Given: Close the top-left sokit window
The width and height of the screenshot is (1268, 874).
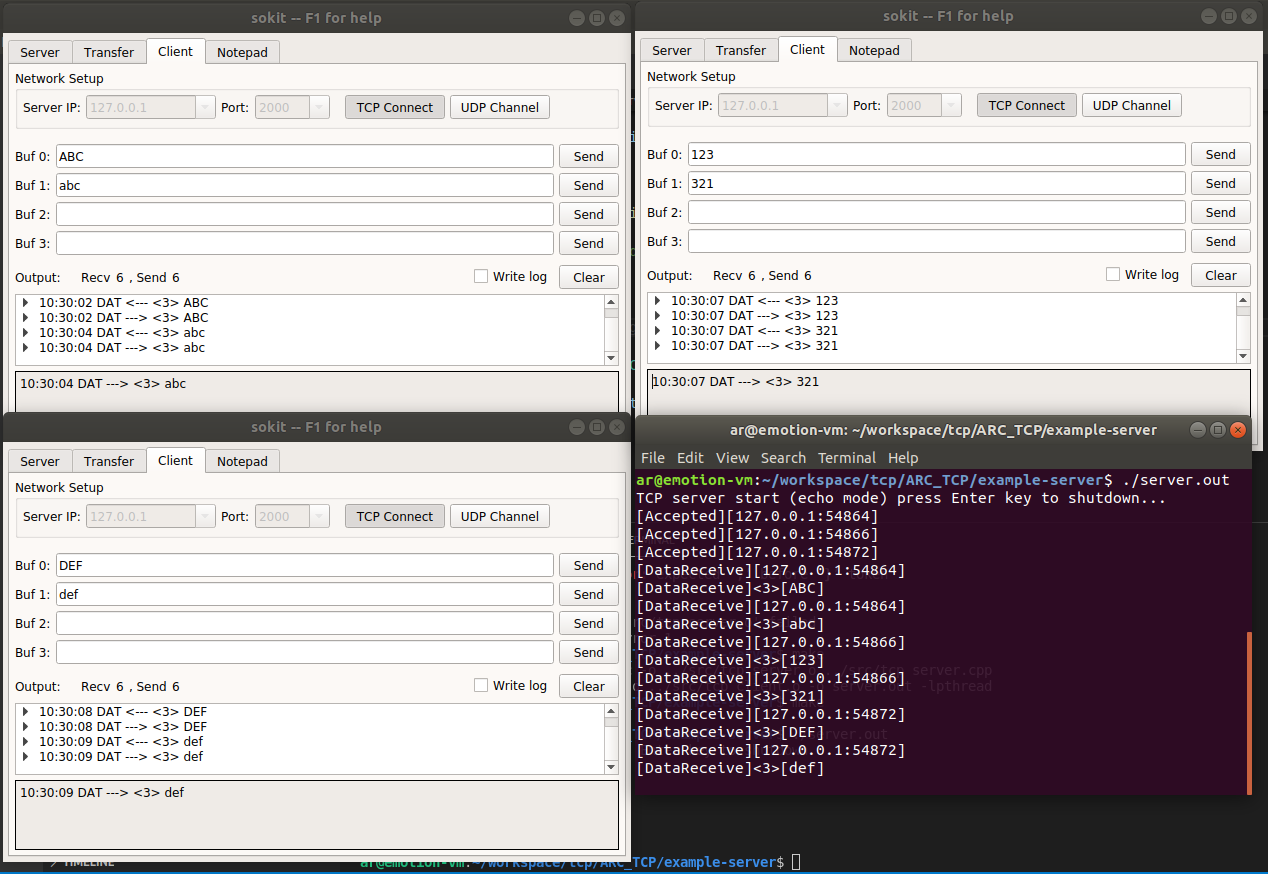Looking at the screenshot, I should tap(617, 18).
